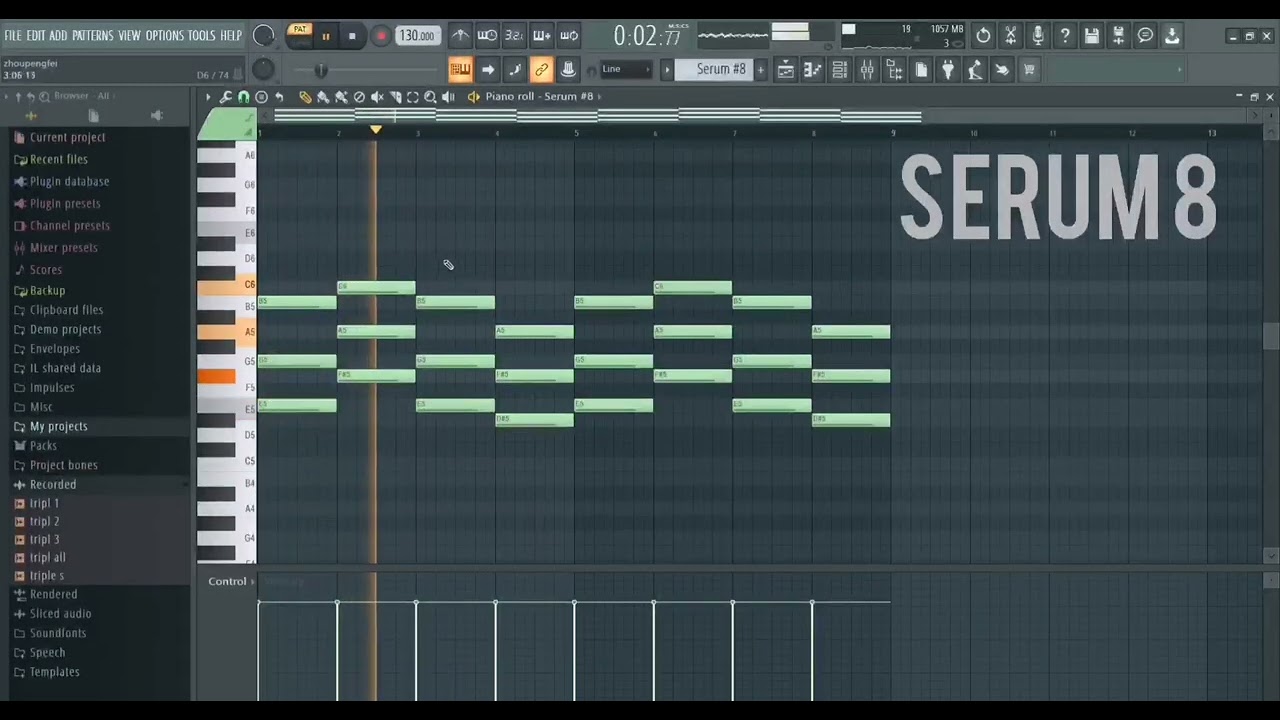Open Browser - All view selector
Screen dimensions: 1280x720
[82, 96]
